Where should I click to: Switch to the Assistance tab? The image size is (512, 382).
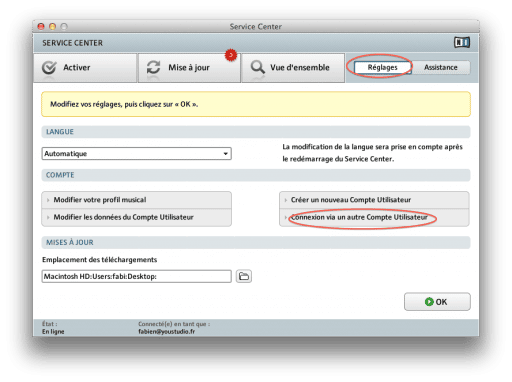tap(441, 67)
